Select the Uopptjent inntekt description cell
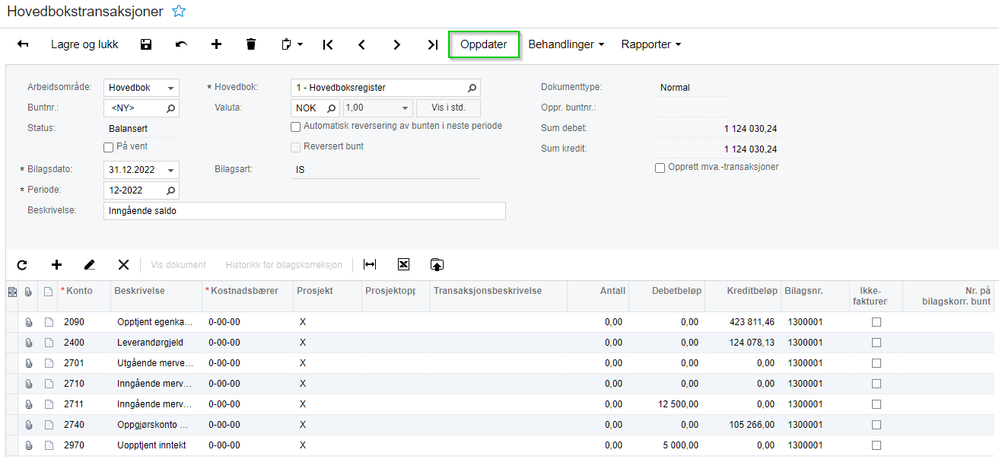999x457 pixels. 157,445
